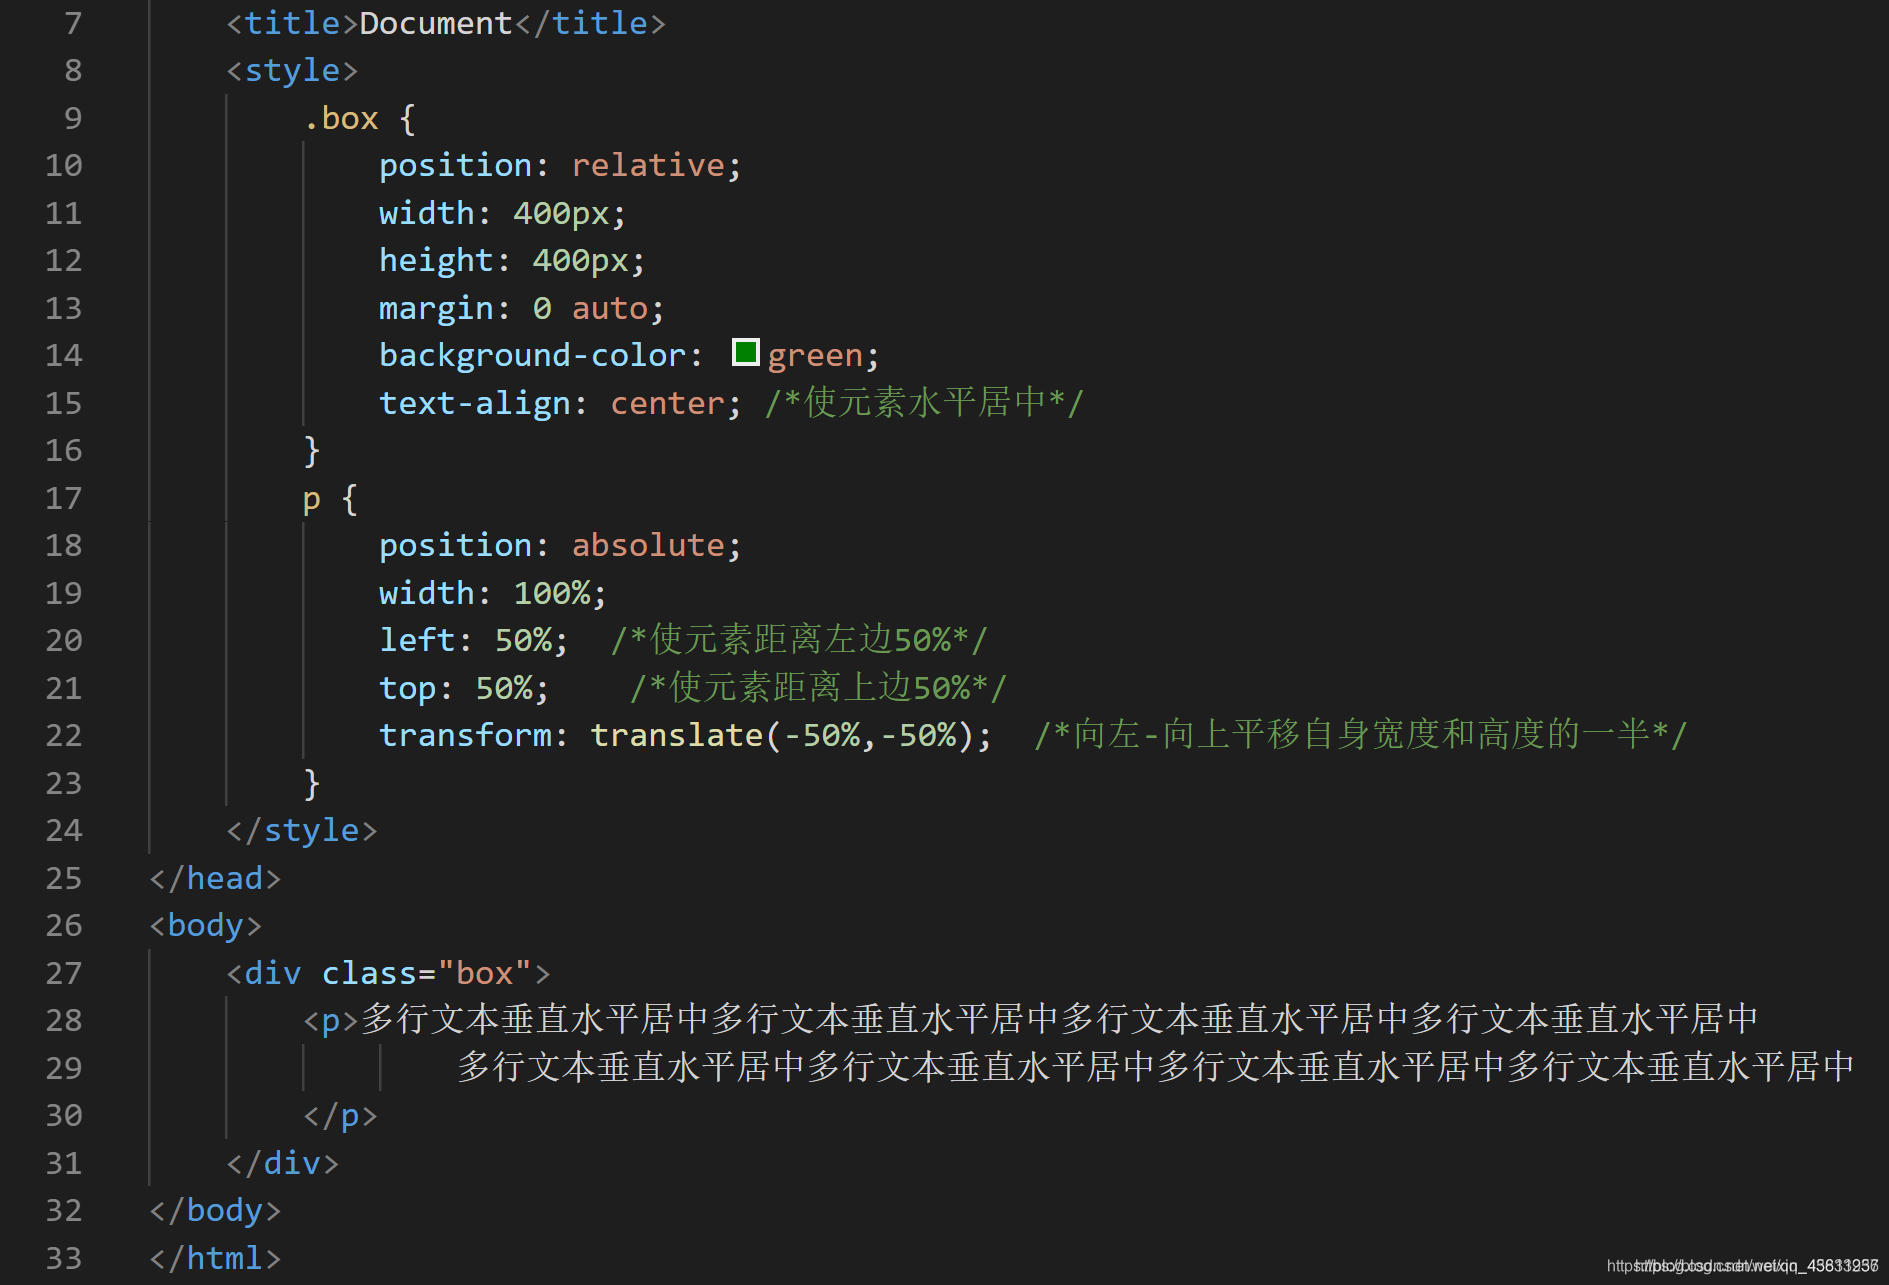Click the closing style tag
1889x1285 pixels.
pyautogui.click(x=302, y=830)
